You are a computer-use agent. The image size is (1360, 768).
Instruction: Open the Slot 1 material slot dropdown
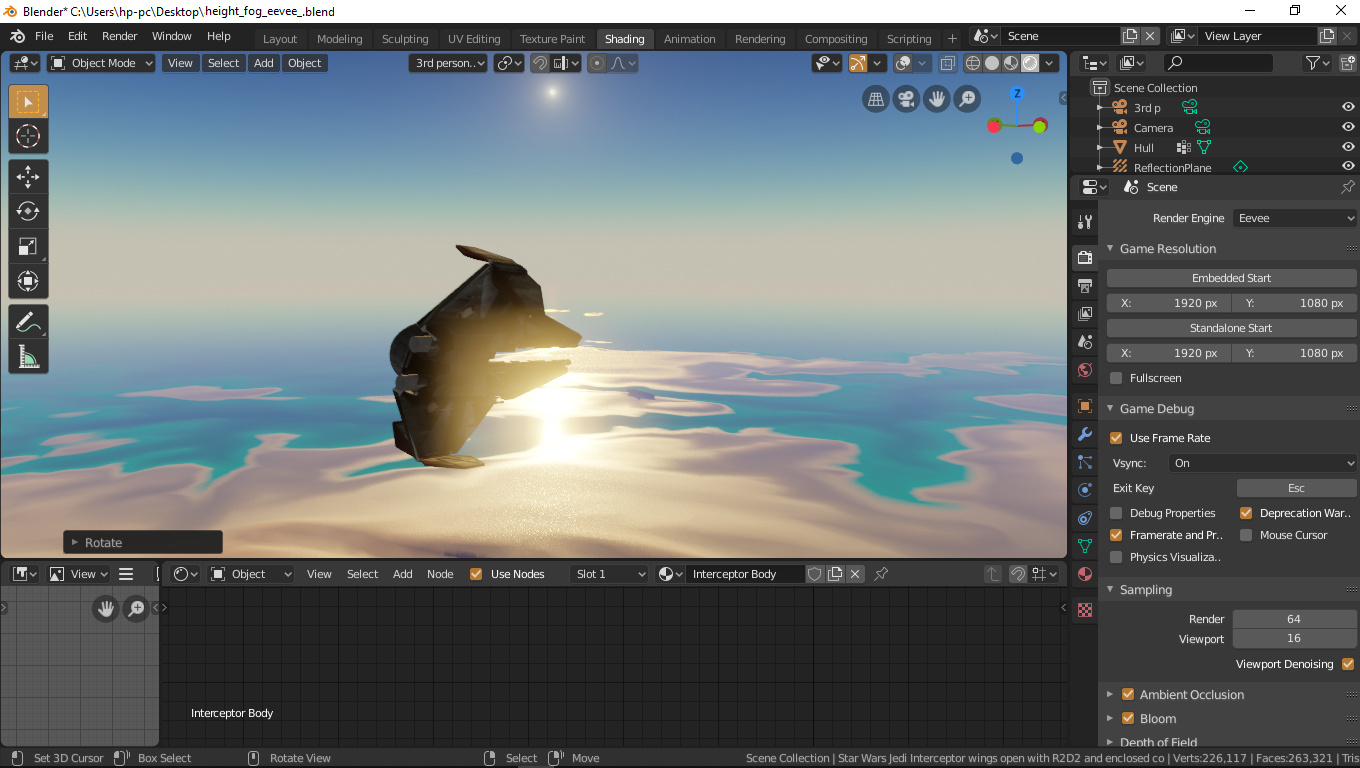pyautogui.click(x=609, y=574)
